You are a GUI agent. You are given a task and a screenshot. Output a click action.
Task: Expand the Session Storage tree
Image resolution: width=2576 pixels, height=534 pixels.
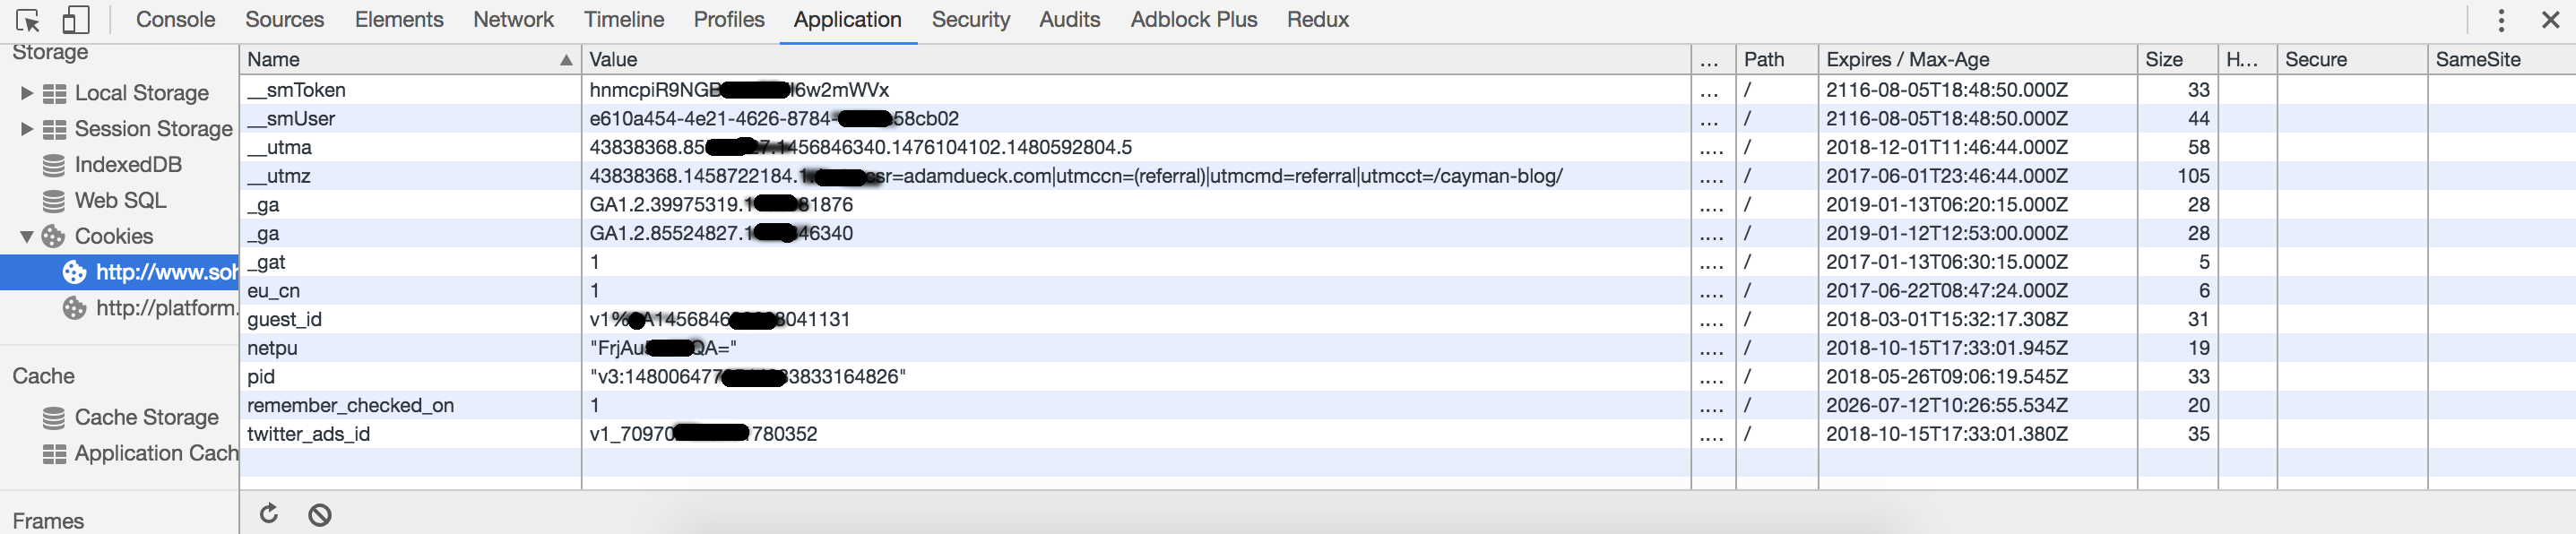pos(27,129)
